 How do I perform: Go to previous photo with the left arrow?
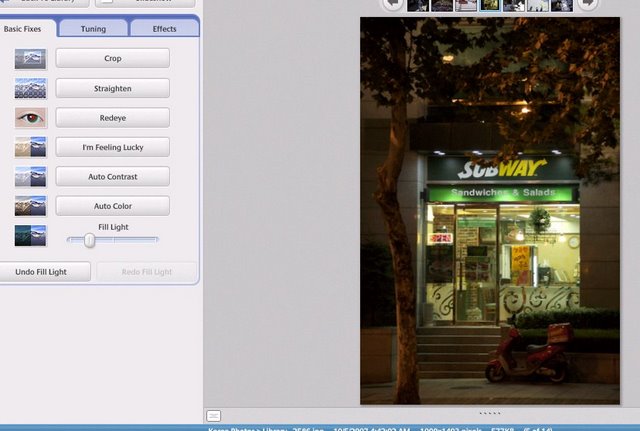click(x=393, y=4)
